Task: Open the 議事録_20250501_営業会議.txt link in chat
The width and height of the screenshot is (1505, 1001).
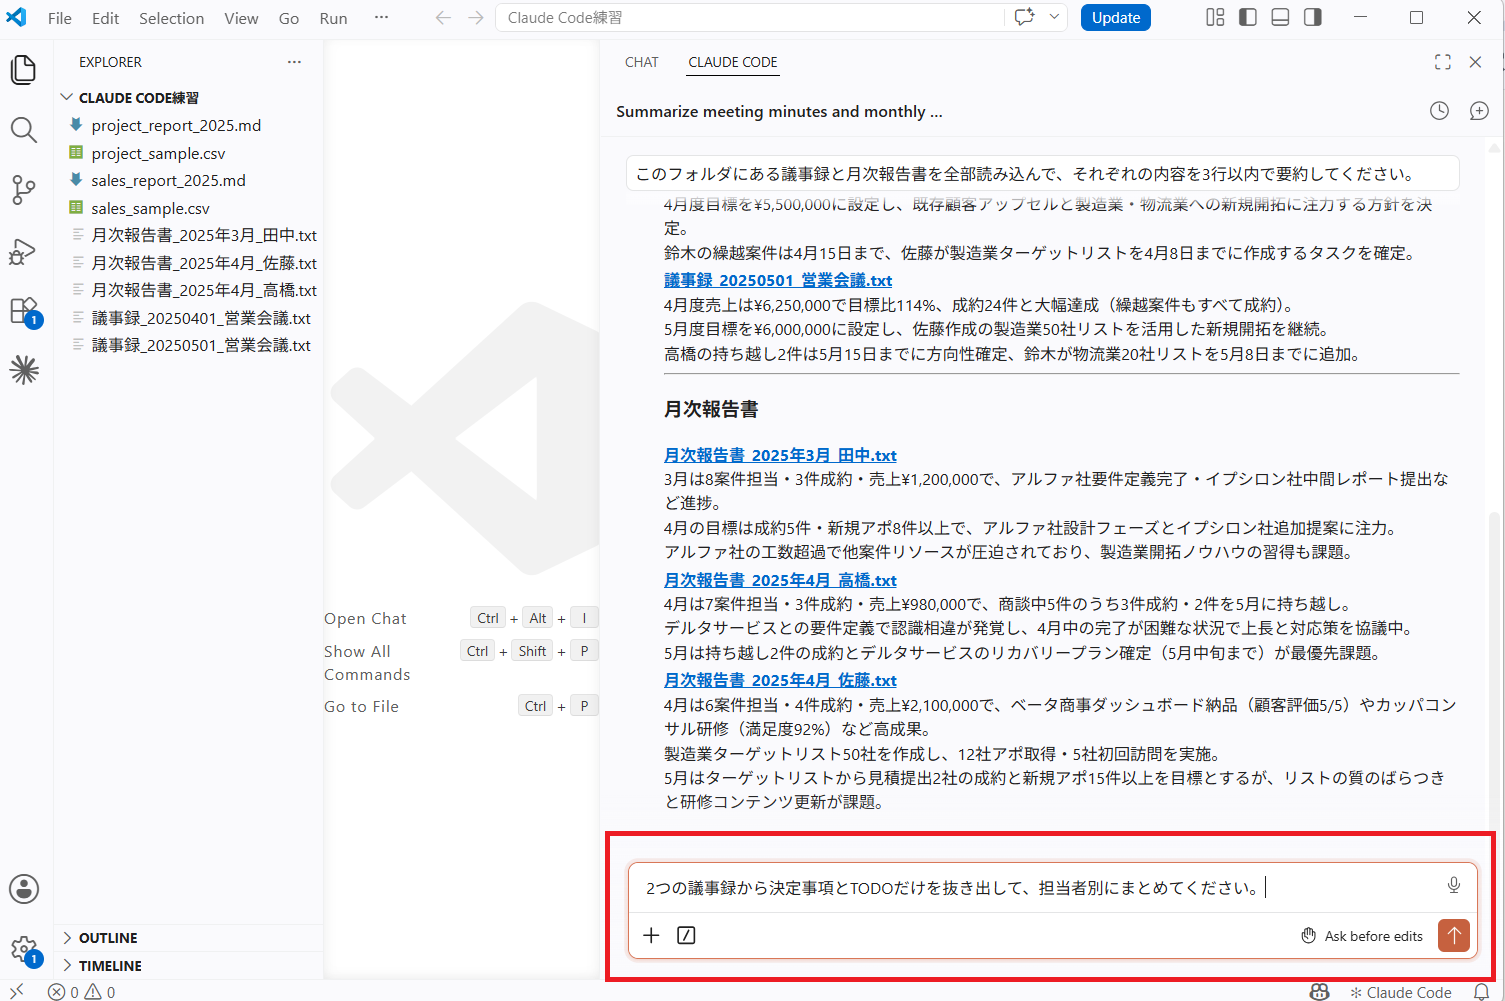Action: pos(778,281)
